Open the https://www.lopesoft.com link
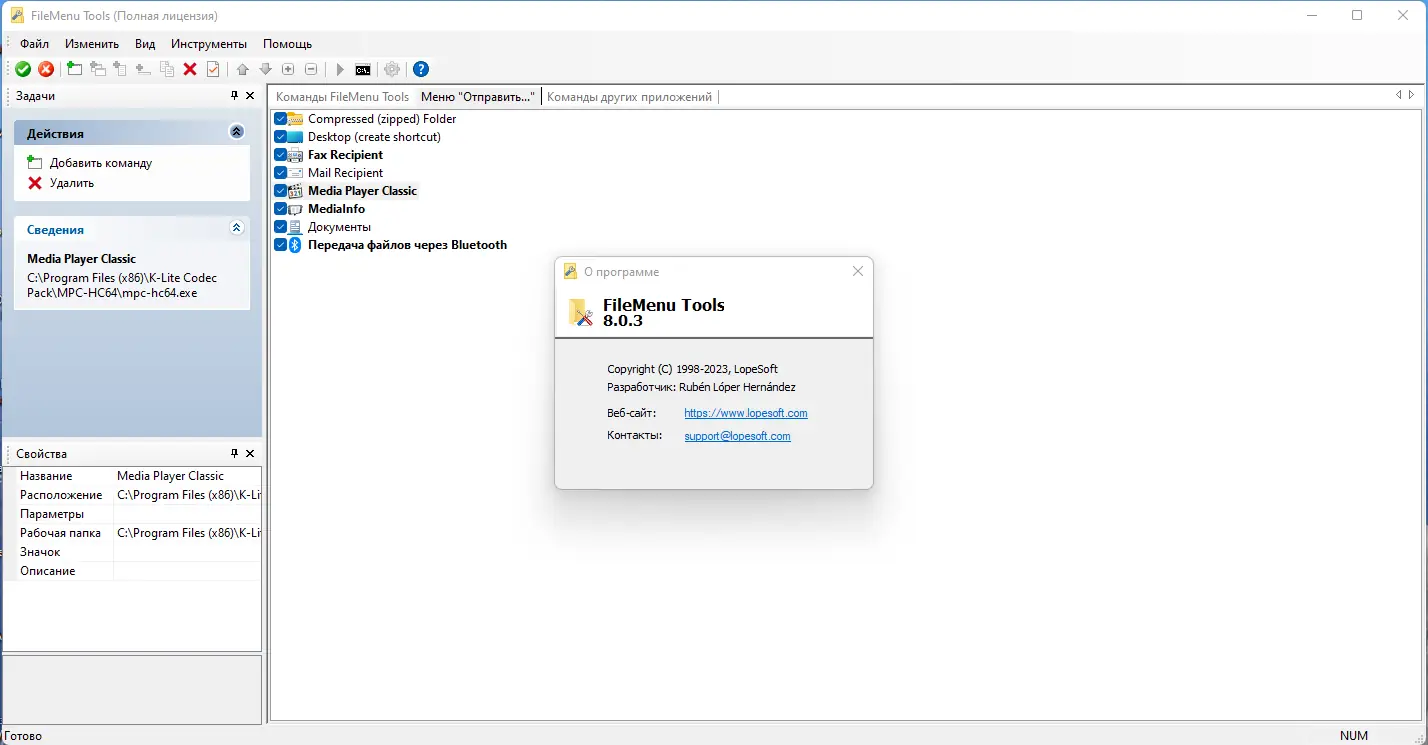The height and width of the screenshot is (745, 1428). (x=746, y=412)
